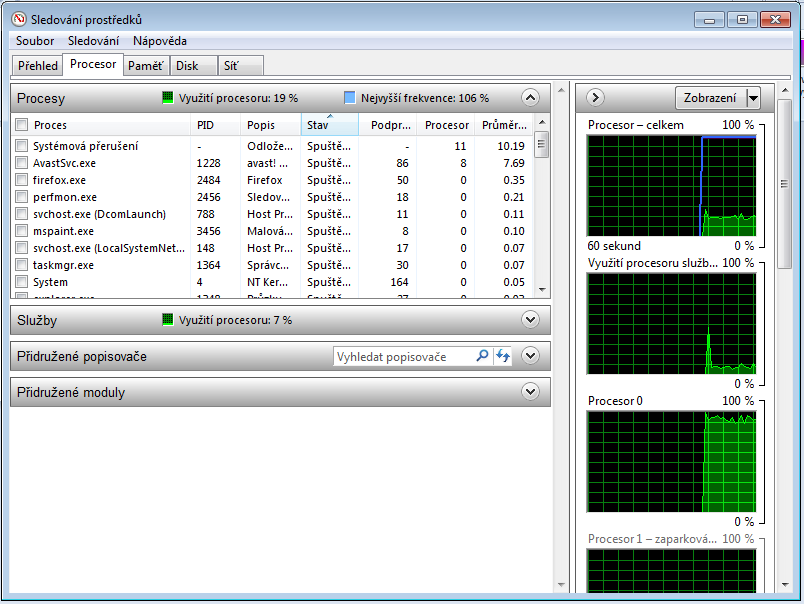This screenshot has width=804, height=604.
Task: Click the graph pane scroll-up arrow
Action: tap(785, 90)
